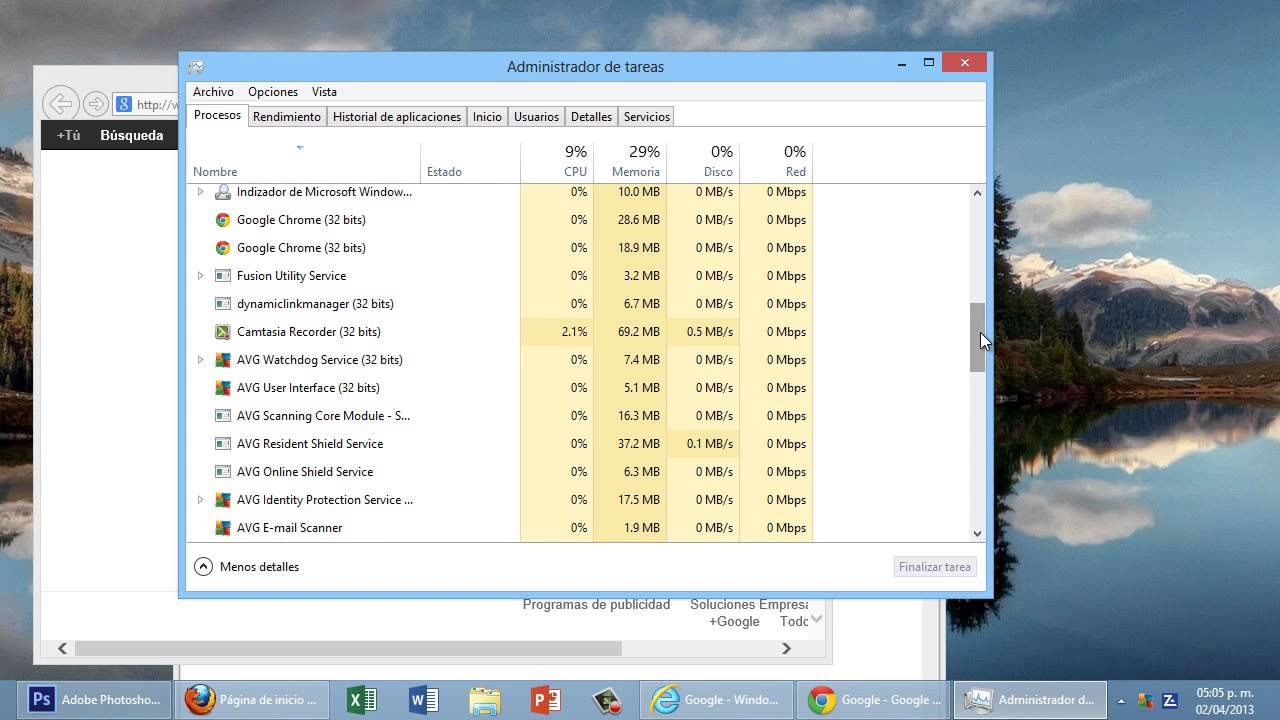Sort processes by Disco column
The width and height of the screenshot is (1280, 720).
tap(703, 163)
